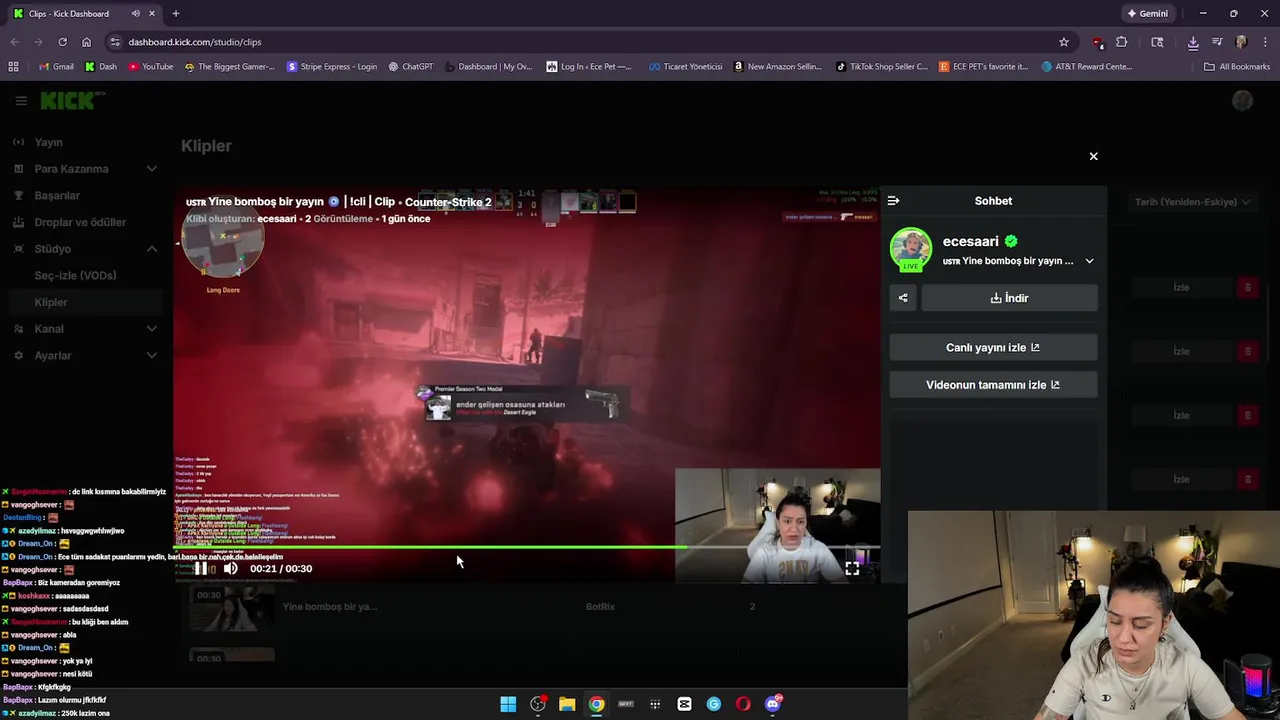
Task: Open Başarılar in the sidebar
Action: point(57,195)
